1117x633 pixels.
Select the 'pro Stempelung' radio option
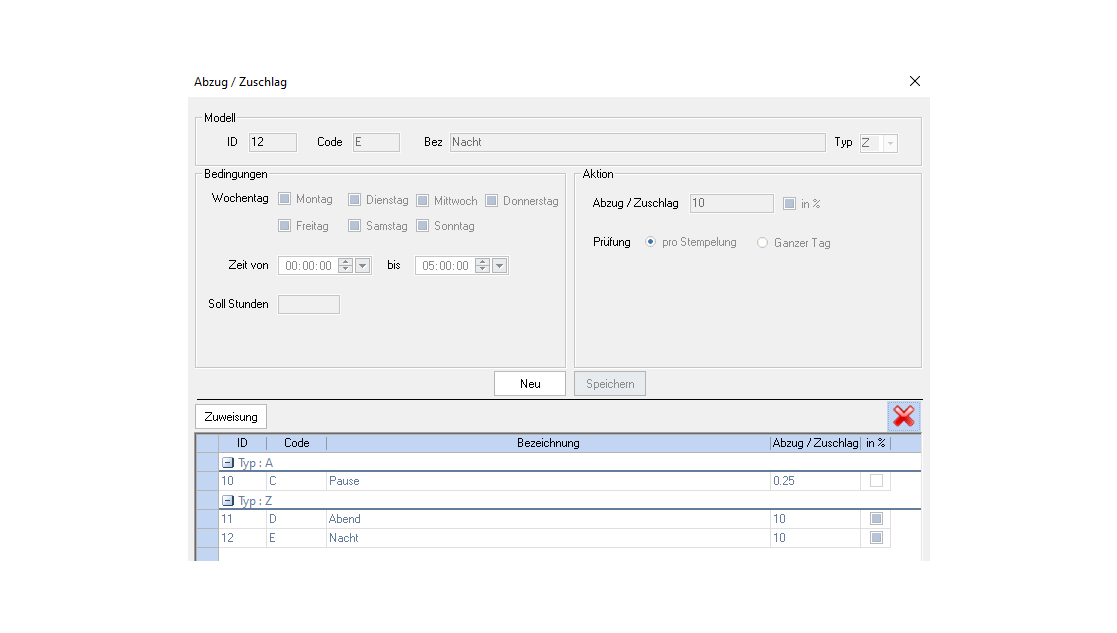[x=651, y=242]
